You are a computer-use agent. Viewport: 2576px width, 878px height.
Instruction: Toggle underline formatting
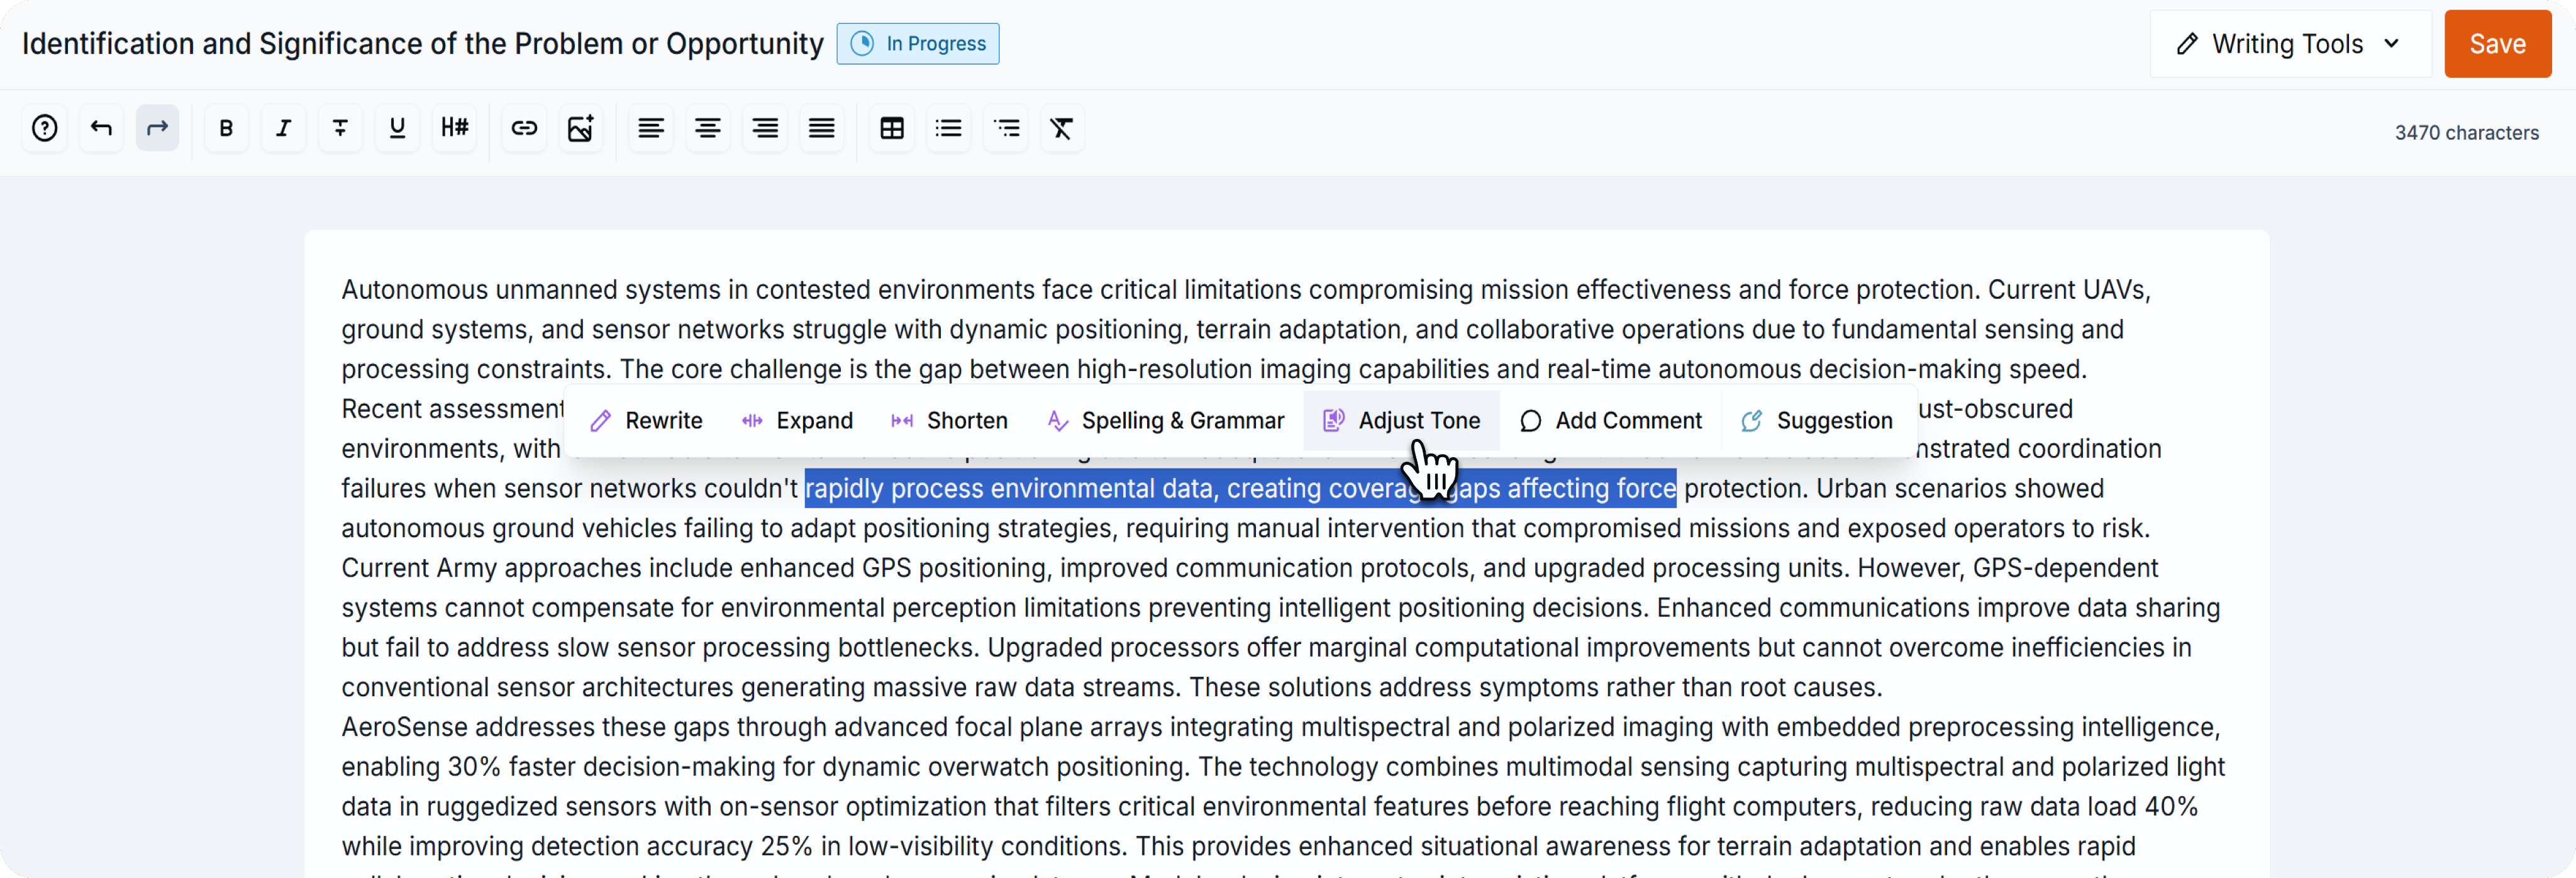coord(397,128)
